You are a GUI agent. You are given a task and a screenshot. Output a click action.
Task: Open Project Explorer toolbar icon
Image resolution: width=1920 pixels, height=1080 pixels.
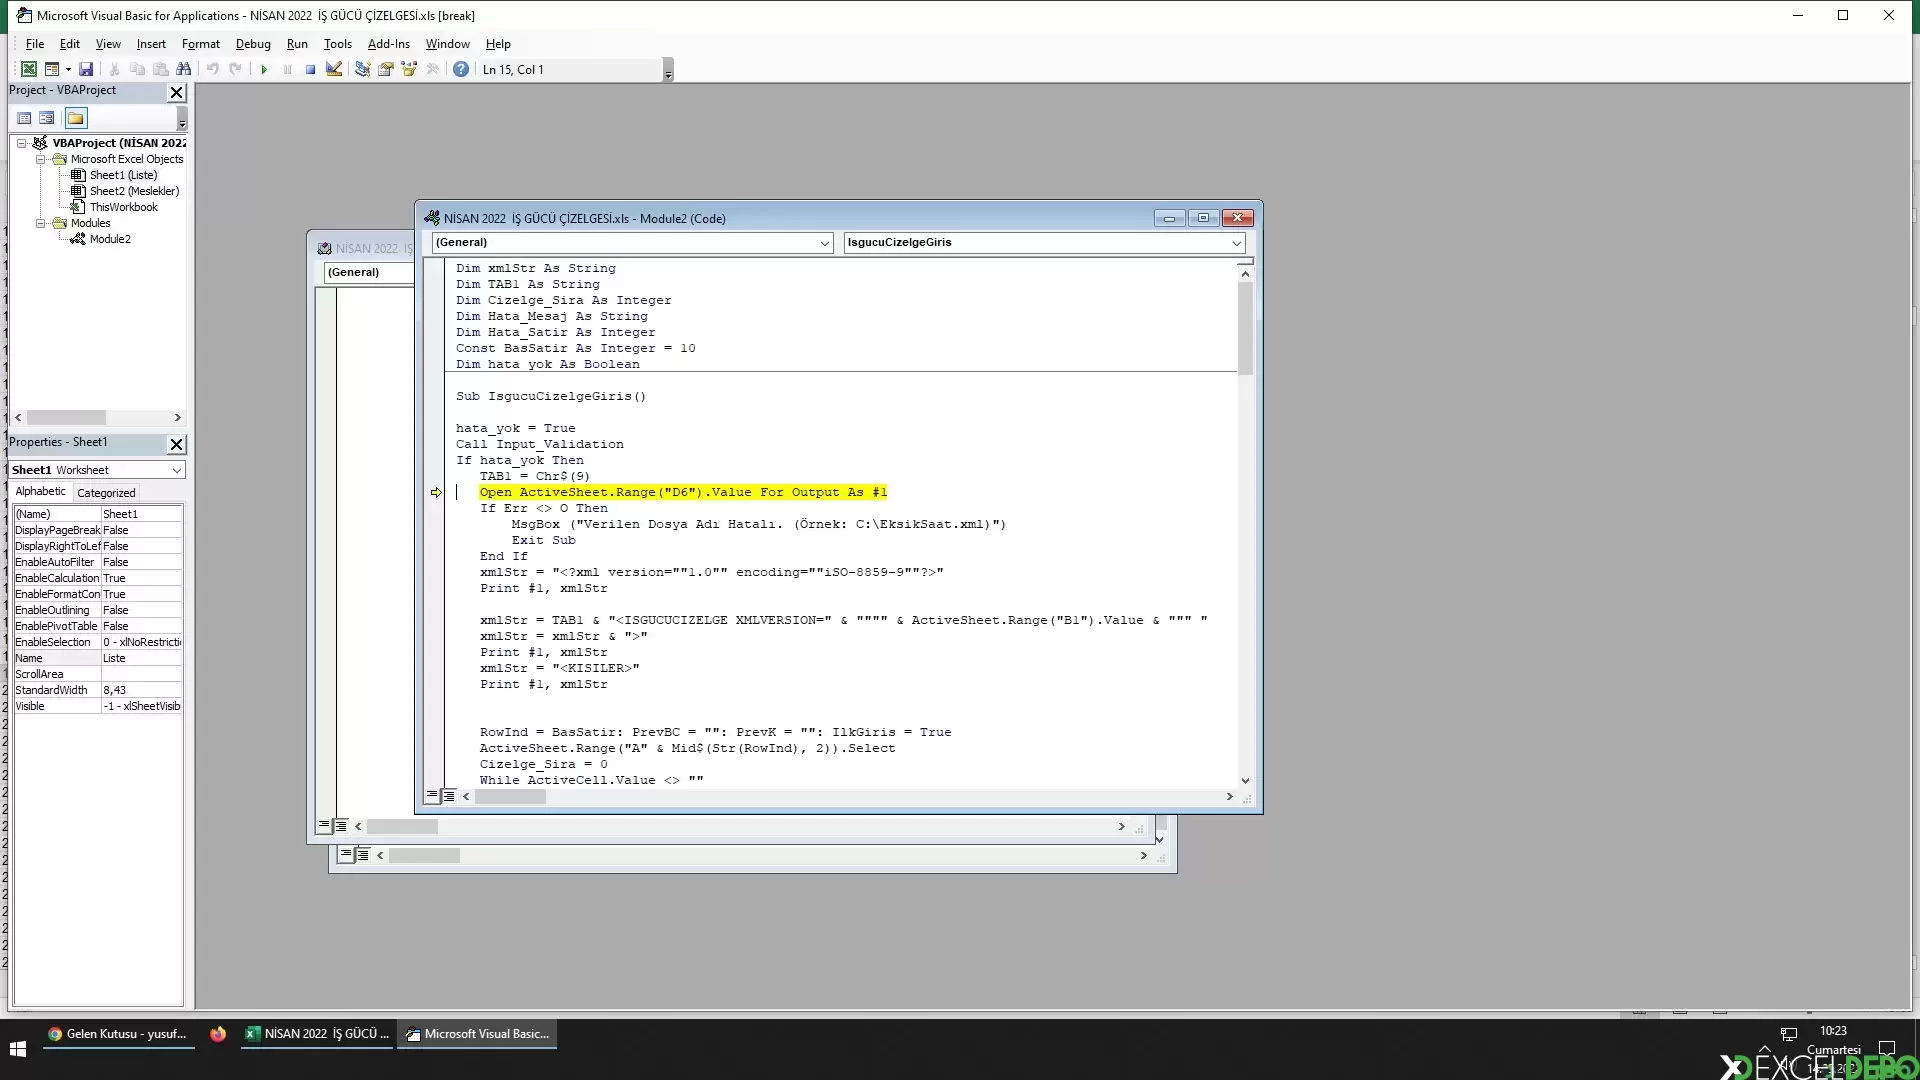362,69
